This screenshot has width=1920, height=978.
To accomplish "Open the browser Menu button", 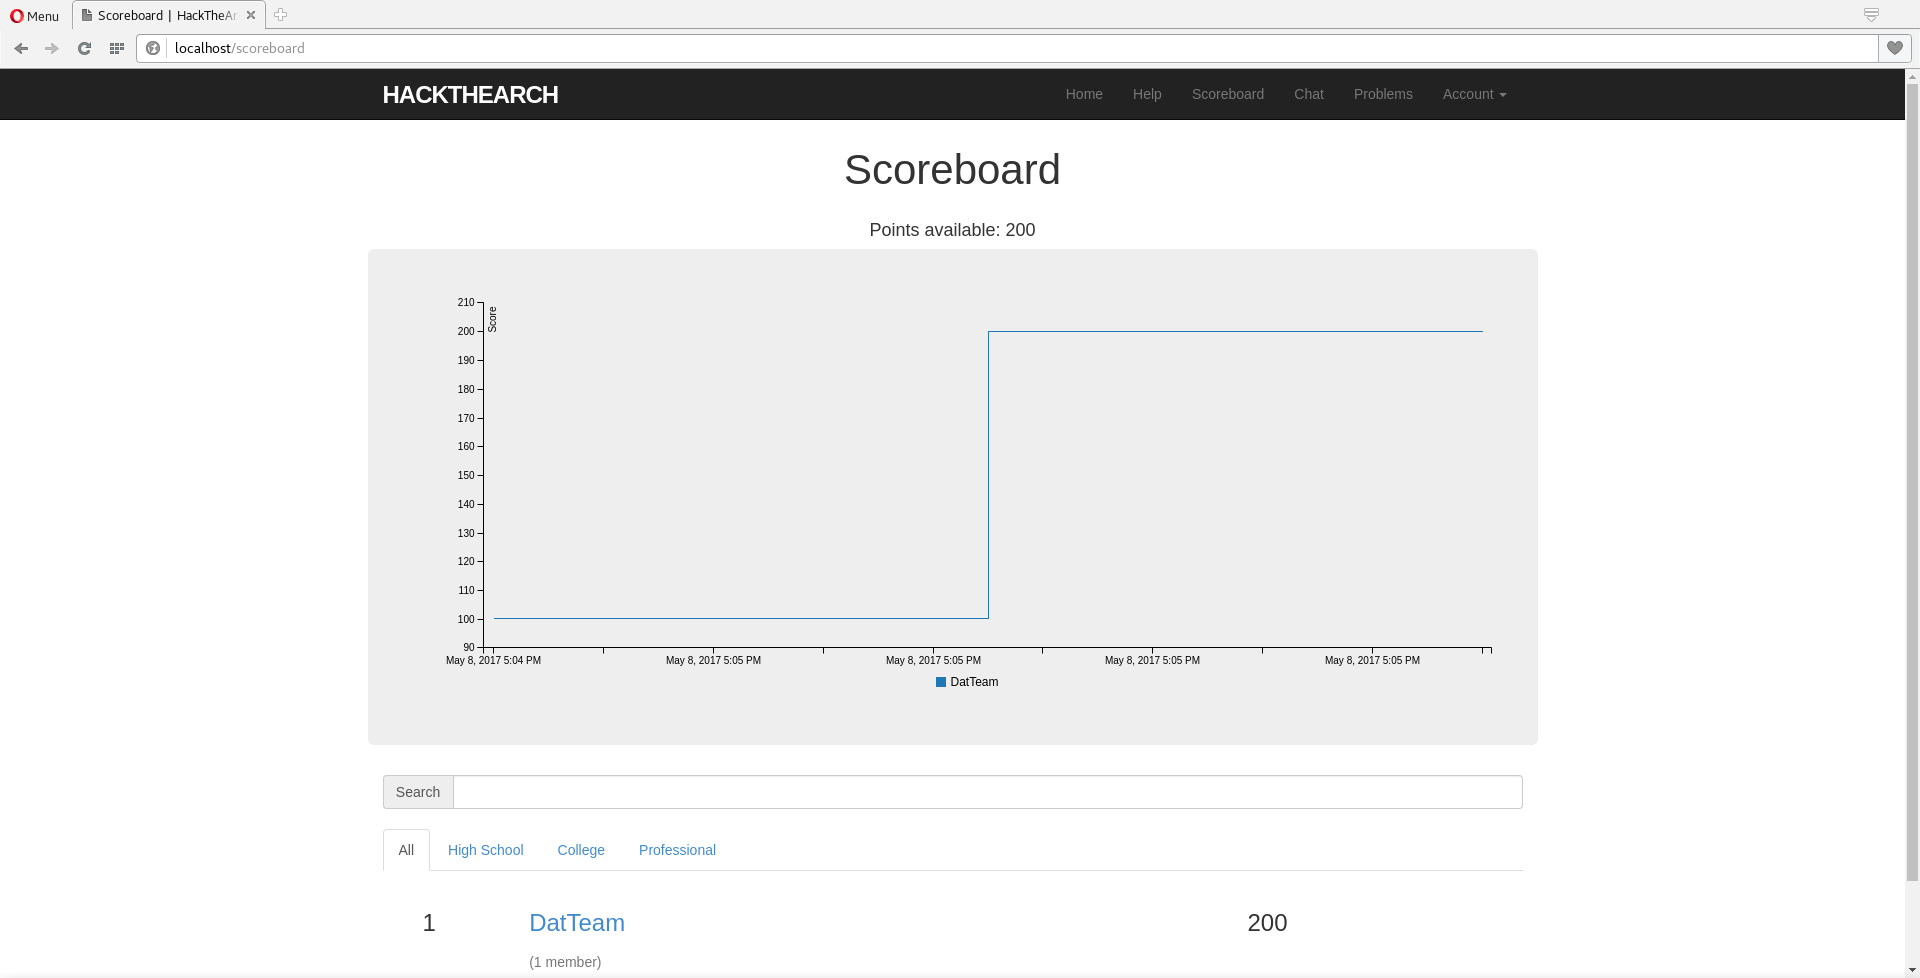I will [33, 16].
